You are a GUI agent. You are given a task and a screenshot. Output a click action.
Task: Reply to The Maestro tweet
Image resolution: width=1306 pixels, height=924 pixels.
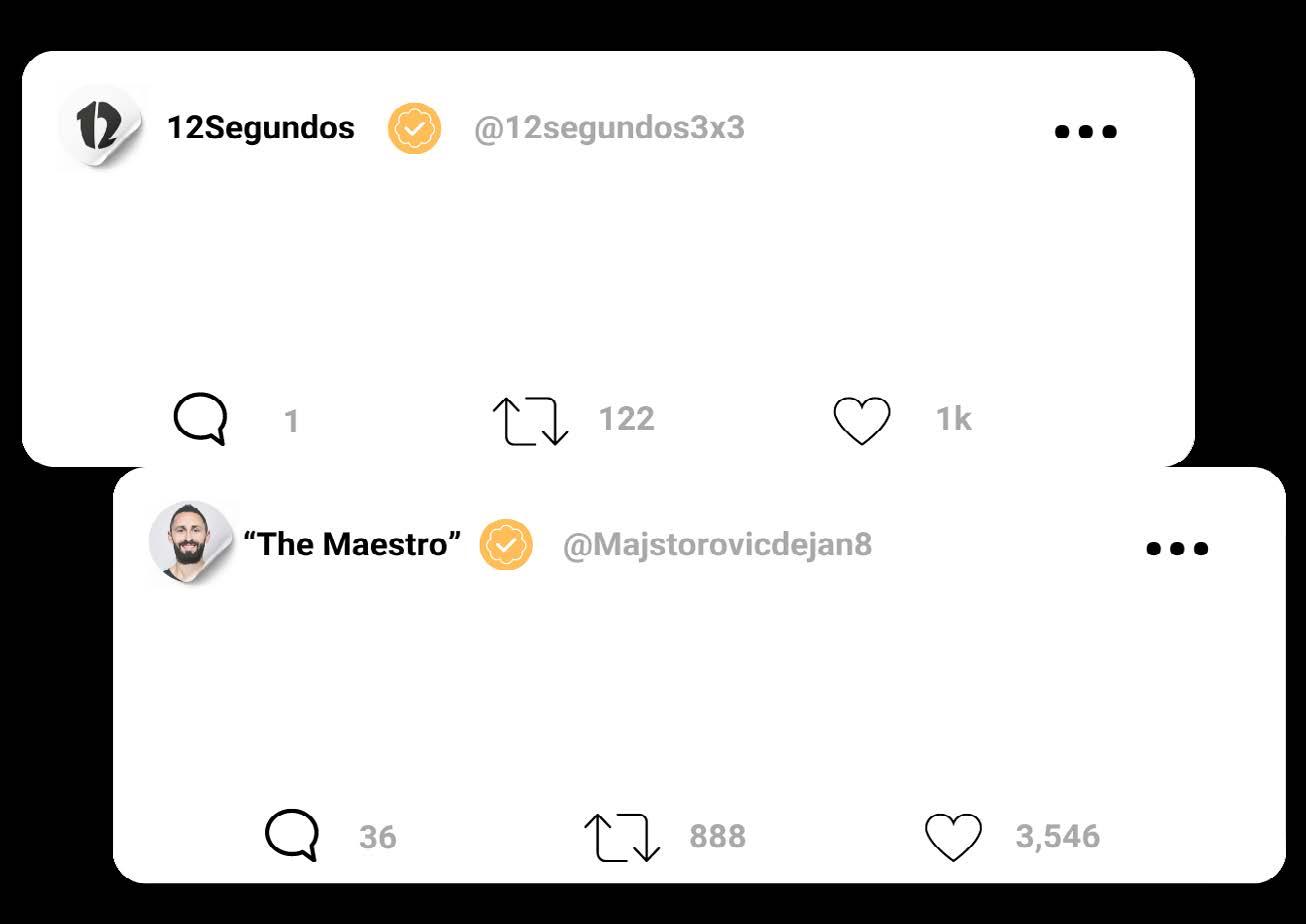(292, 835)
